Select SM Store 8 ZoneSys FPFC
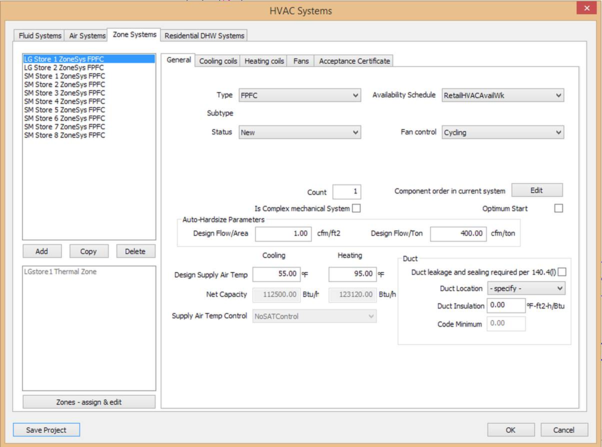The width and height of the screenshot is (602, 447). pyautogui.click(x=64, y=135)
